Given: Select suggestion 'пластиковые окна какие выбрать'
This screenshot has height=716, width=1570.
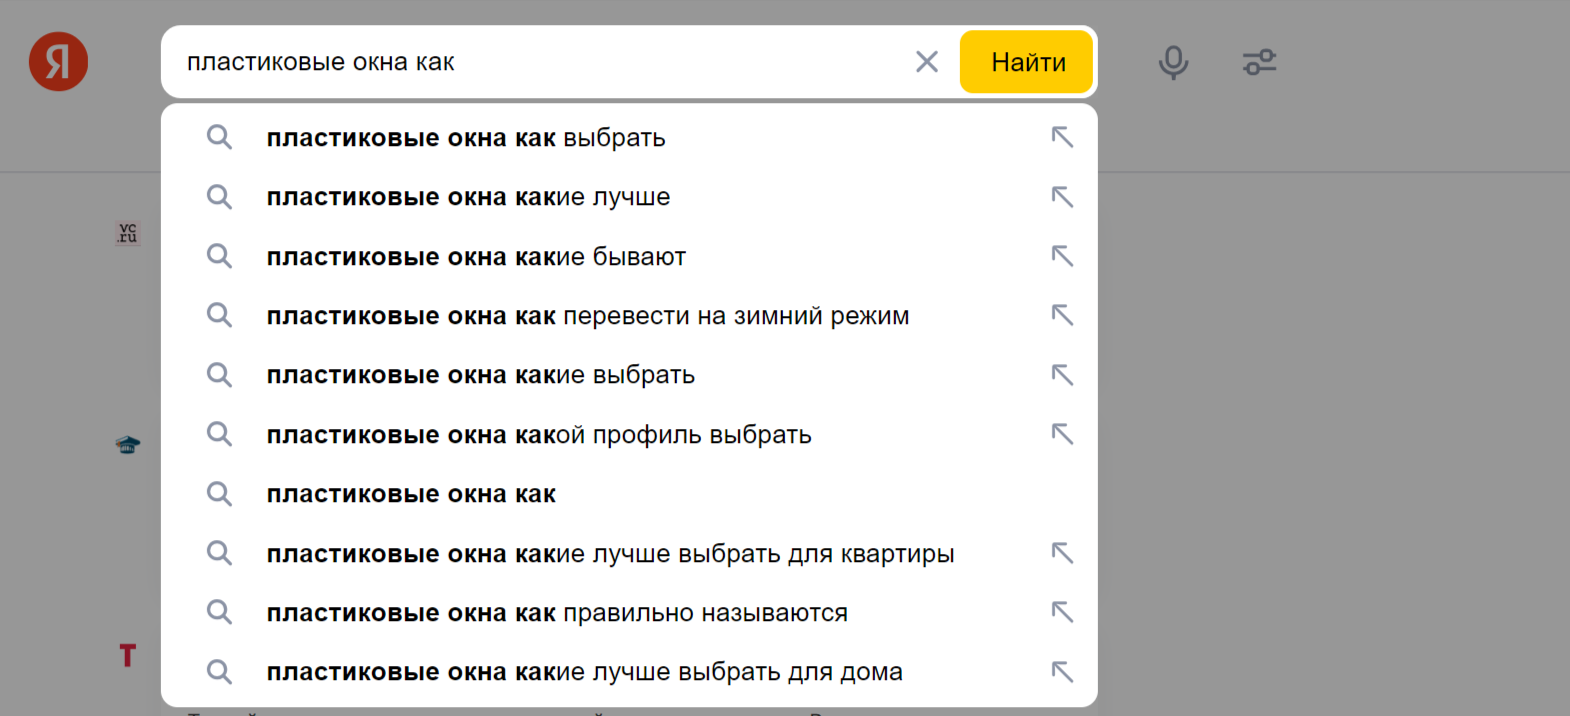Looking at the screenshot, I should [481, 374].
